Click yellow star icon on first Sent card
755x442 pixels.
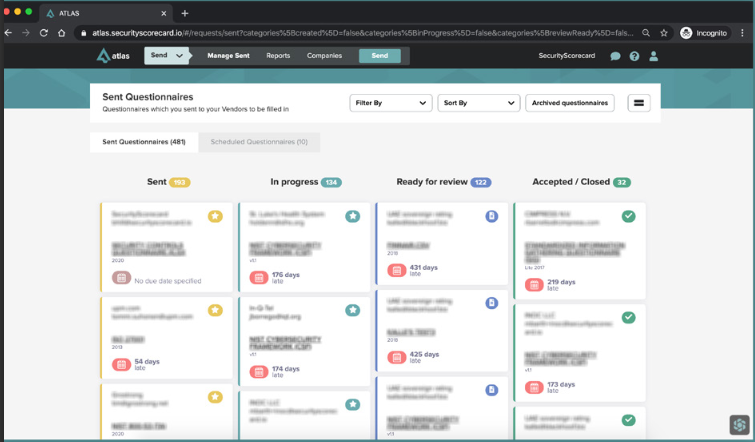tap(215, 216)
